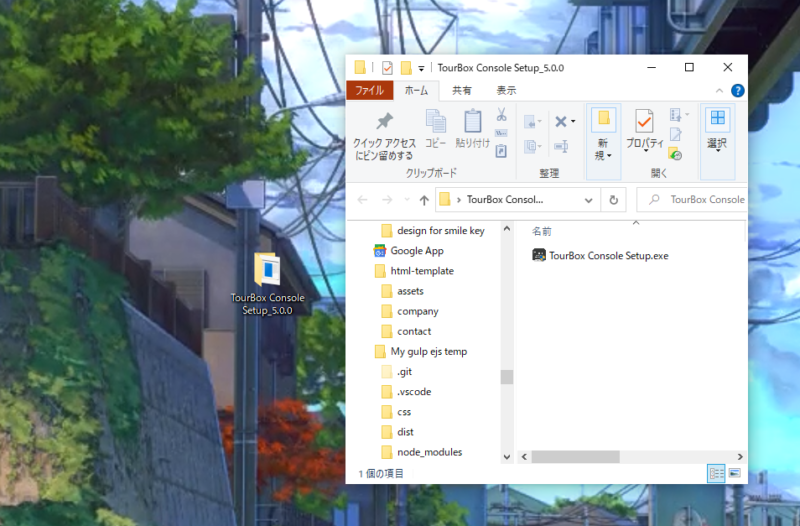Open the Select dropdown arrow
Screen dimensions: 800x526
coord(717,151)
